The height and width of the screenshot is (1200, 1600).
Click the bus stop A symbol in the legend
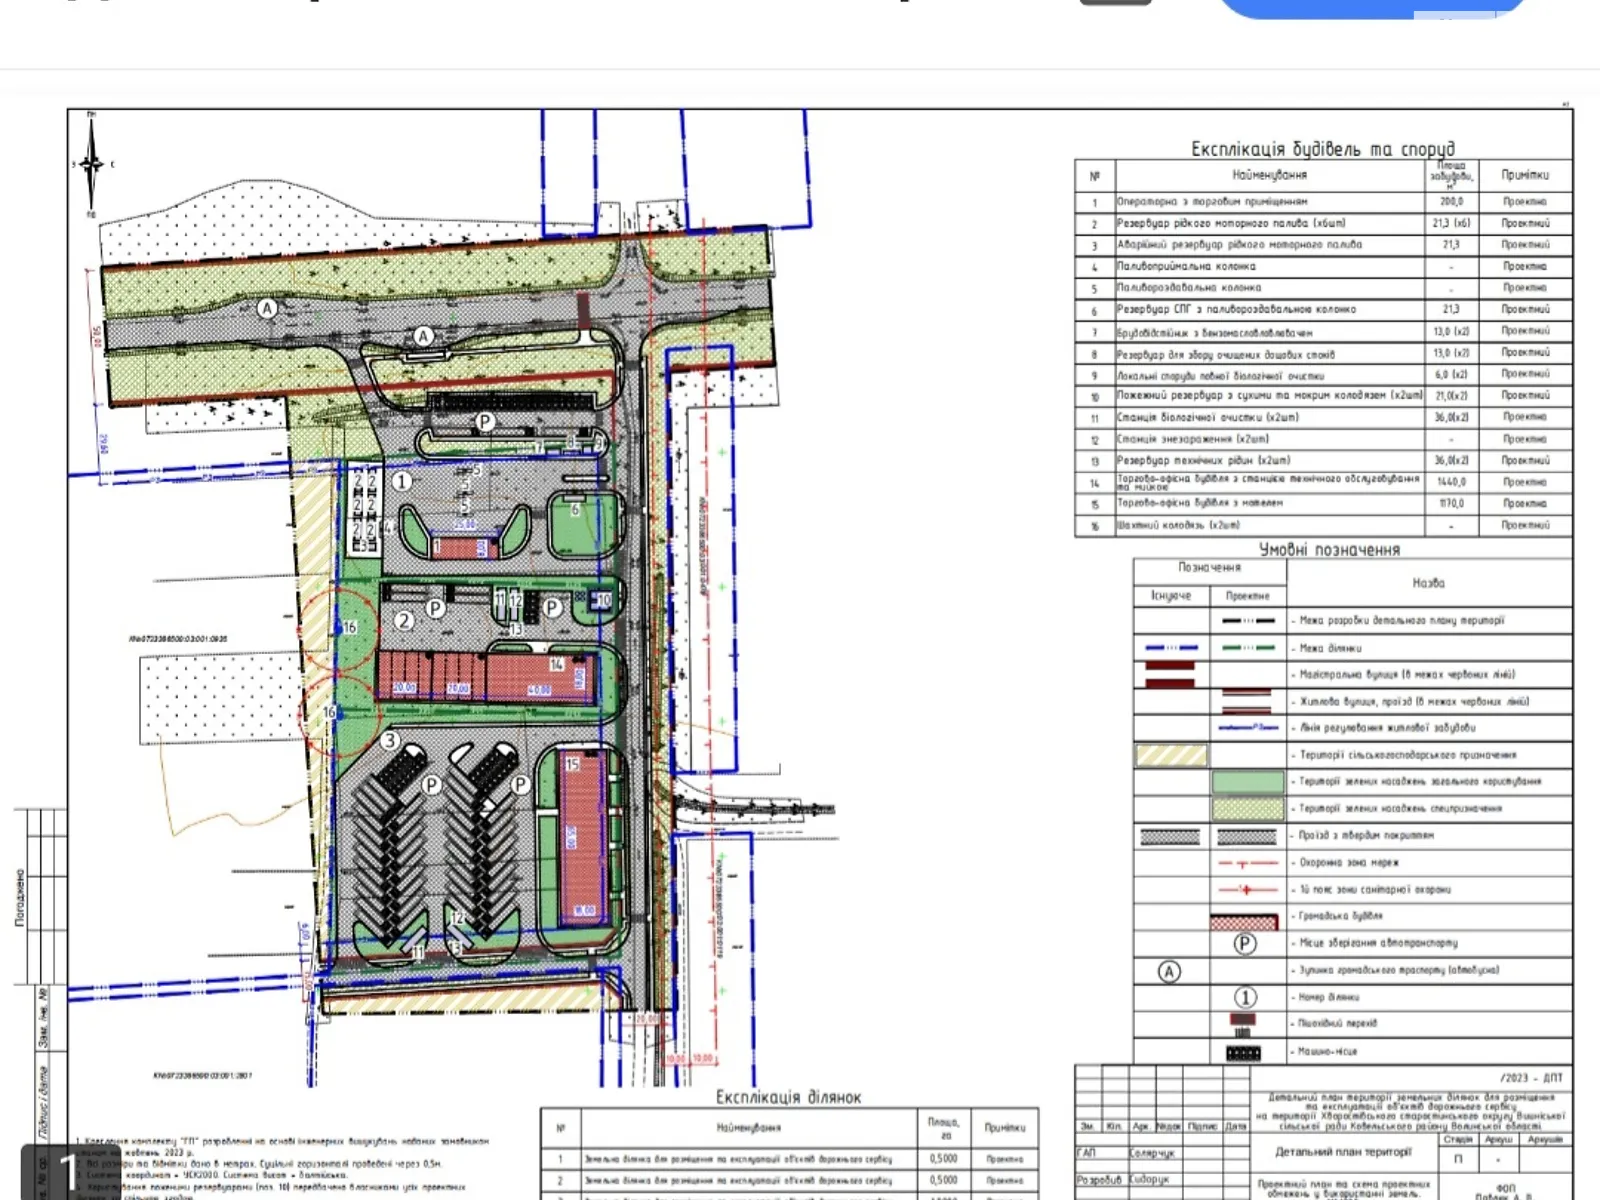(x=1169, y=971)
